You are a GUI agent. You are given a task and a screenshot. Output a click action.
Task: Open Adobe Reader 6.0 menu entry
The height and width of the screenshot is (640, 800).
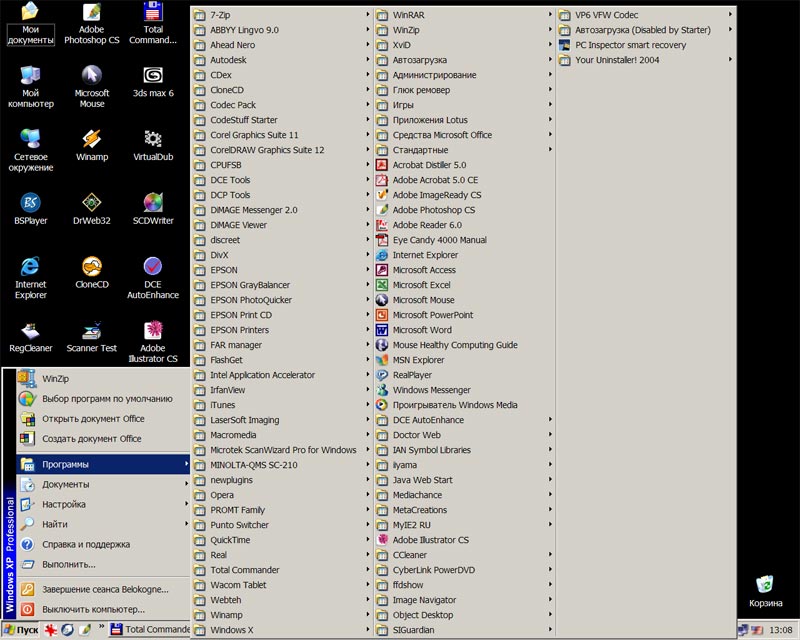(464, 225)
